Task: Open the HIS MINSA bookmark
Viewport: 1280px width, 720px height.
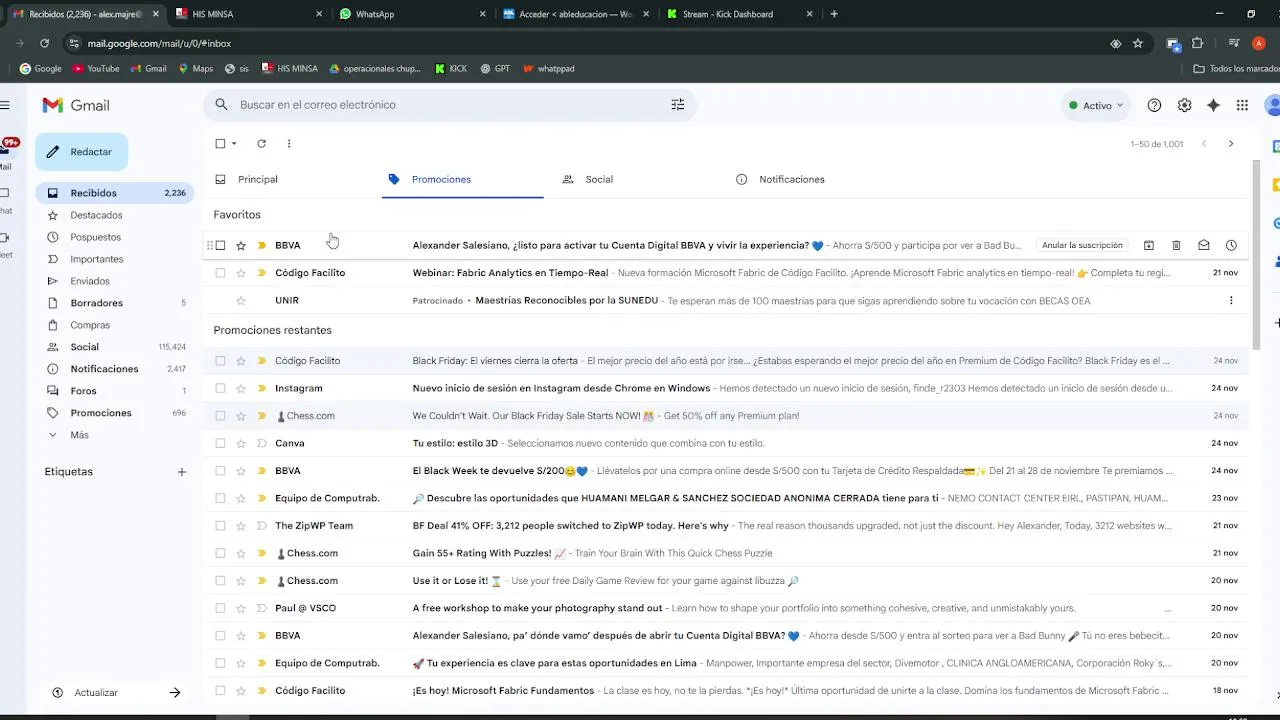Action: [290, 69]
